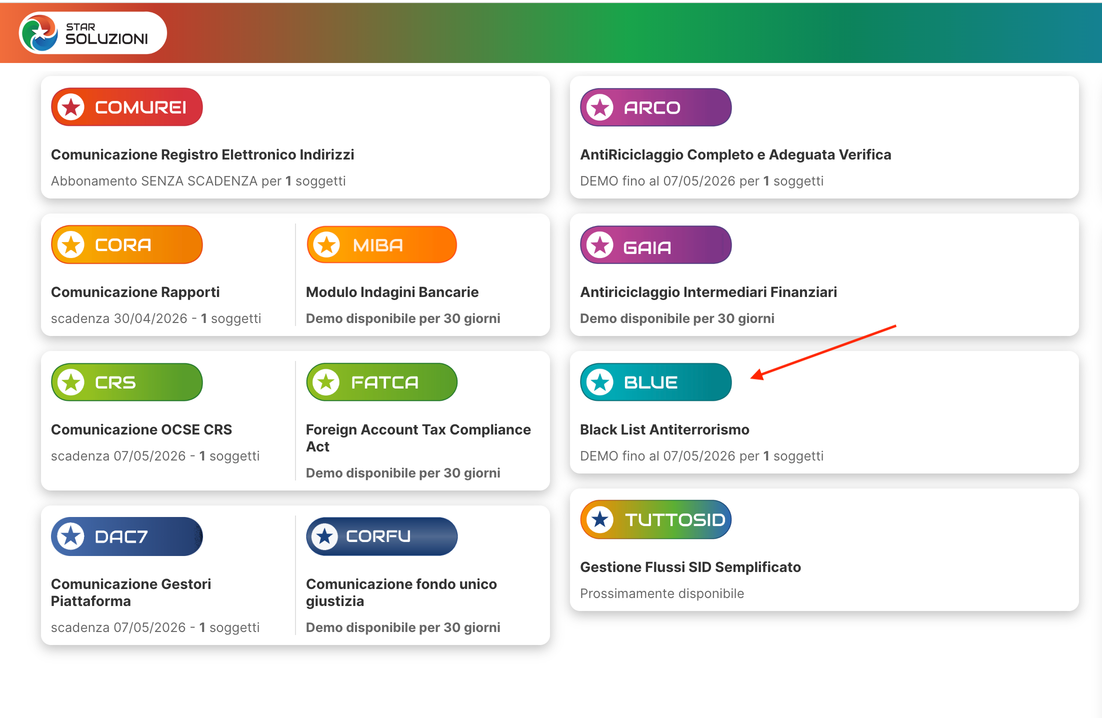The height and width of the screenshot is (718, 1102).
Task: Click MIBA's 'Demo disponibile per 30 giorni' text
Action: (403, 319)
